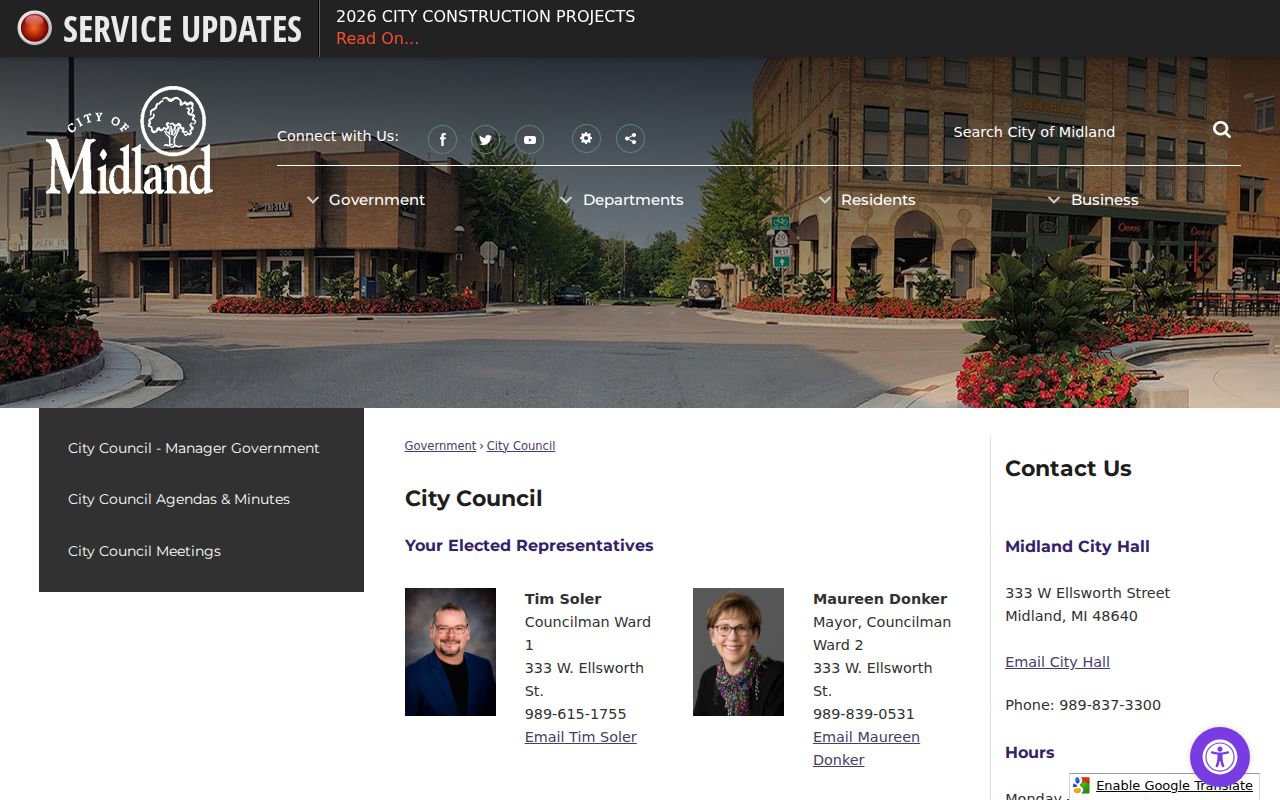
Task: Open City Council Agendas & Minutes
Action: [x=179, y=499]
